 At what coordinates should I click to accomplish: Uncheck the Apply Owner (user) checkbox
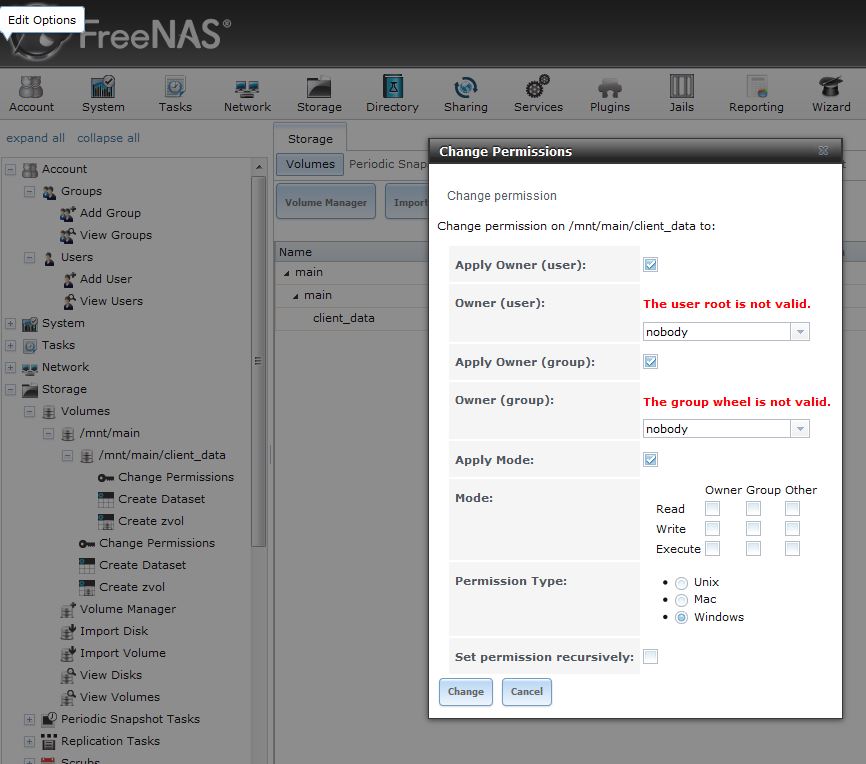tap(650, 265)
